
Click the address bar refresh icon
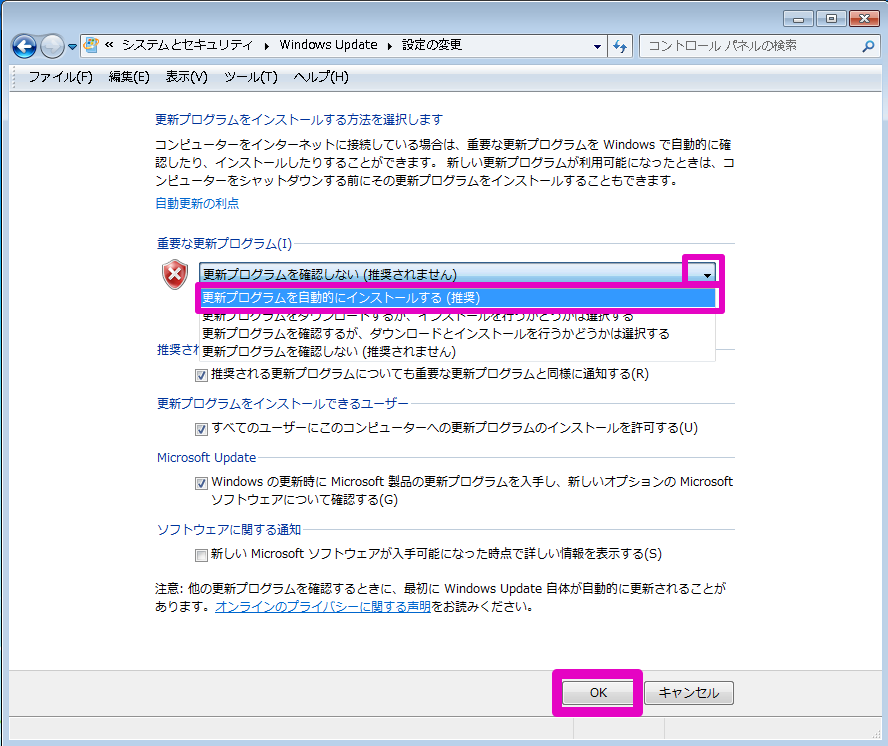pos(620,46)
